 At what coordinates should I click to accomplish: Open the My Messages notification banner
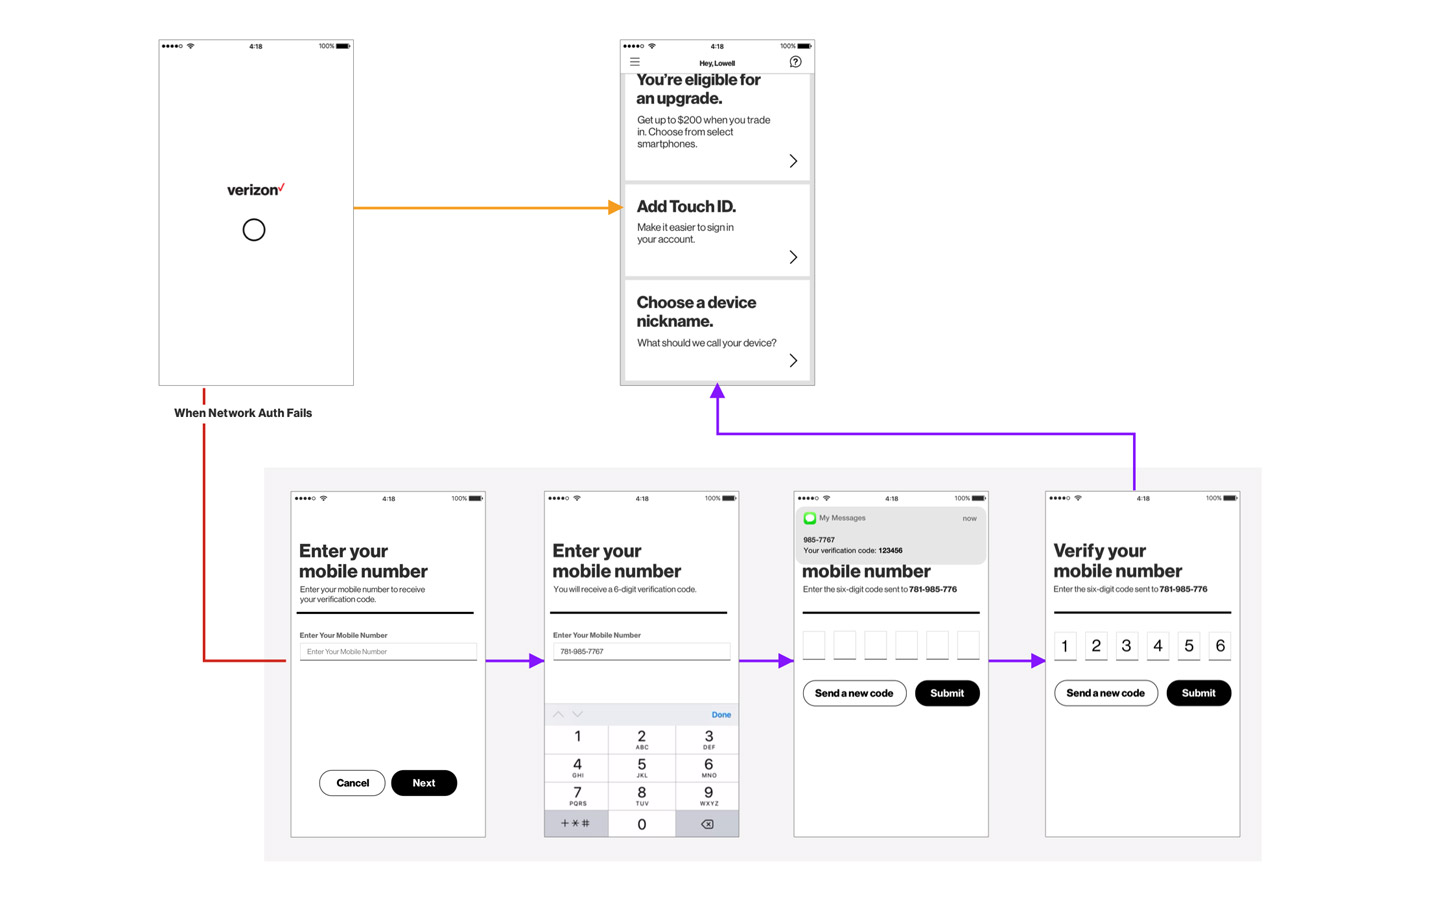click(891, 535)
